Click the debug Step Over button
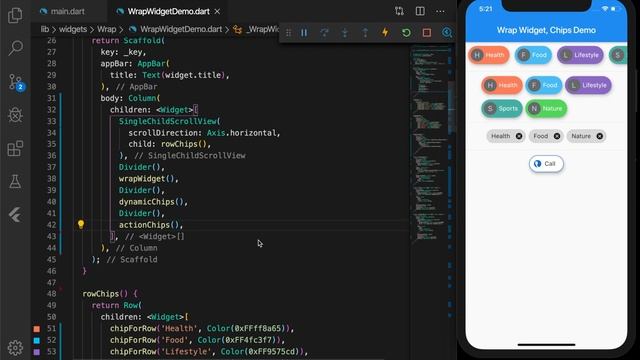The image size is (640, 360). 324,33
